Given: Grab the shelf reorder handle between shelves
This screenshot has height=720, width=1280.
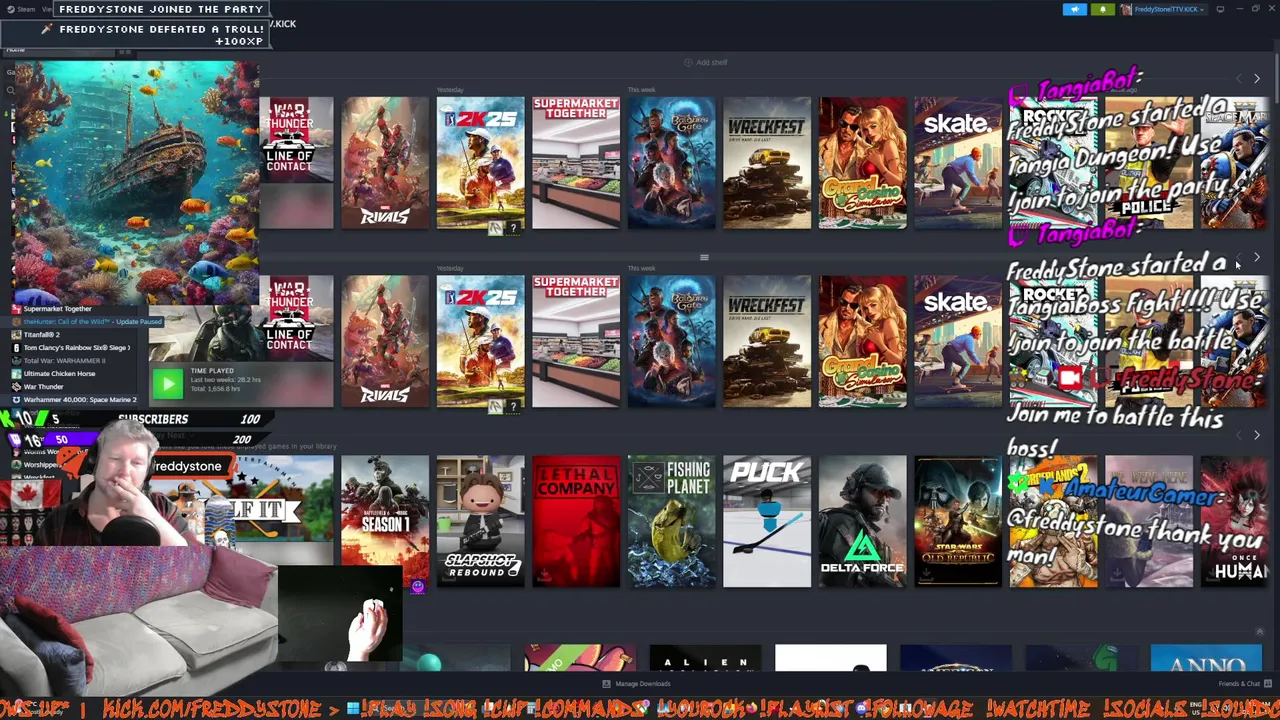Looking at the screenshot, I should click(704, 257).
